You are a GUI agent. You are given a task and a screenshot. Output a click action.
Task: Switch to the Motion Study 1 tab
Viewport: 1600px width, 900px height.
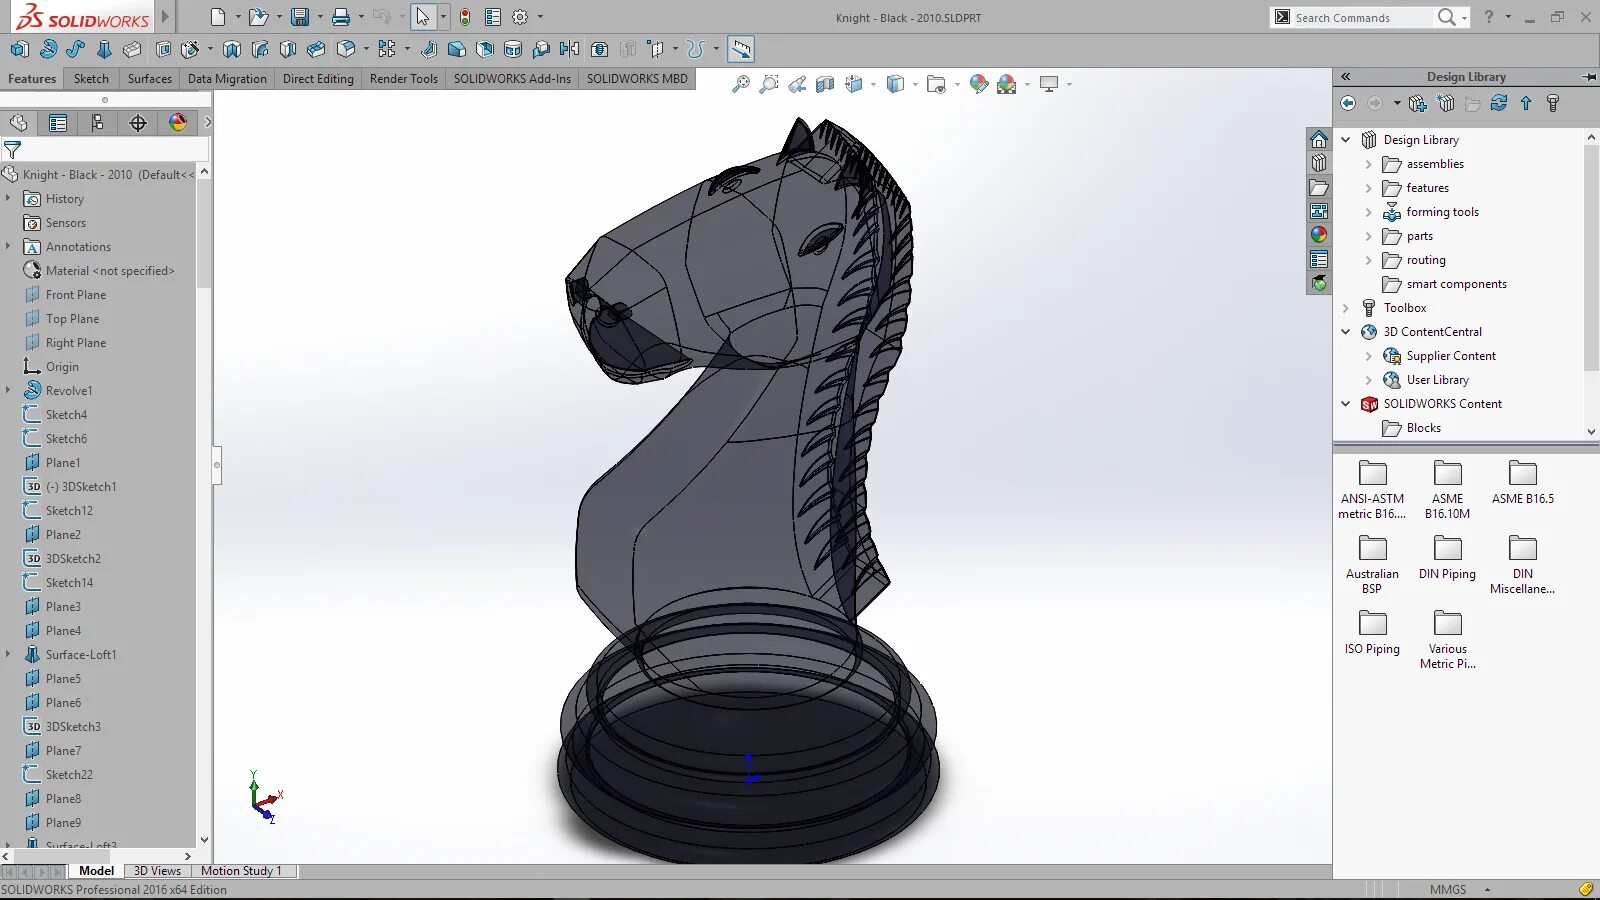(241, 871)
